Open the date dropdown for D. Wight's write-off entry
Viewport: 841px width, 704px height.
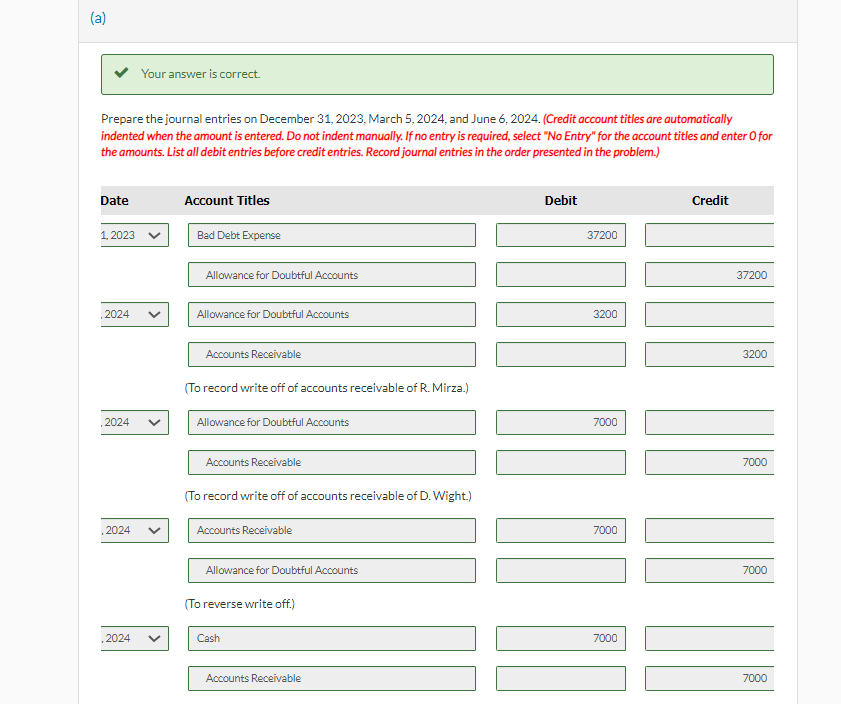pyautogui.click(x=133, y=422)
